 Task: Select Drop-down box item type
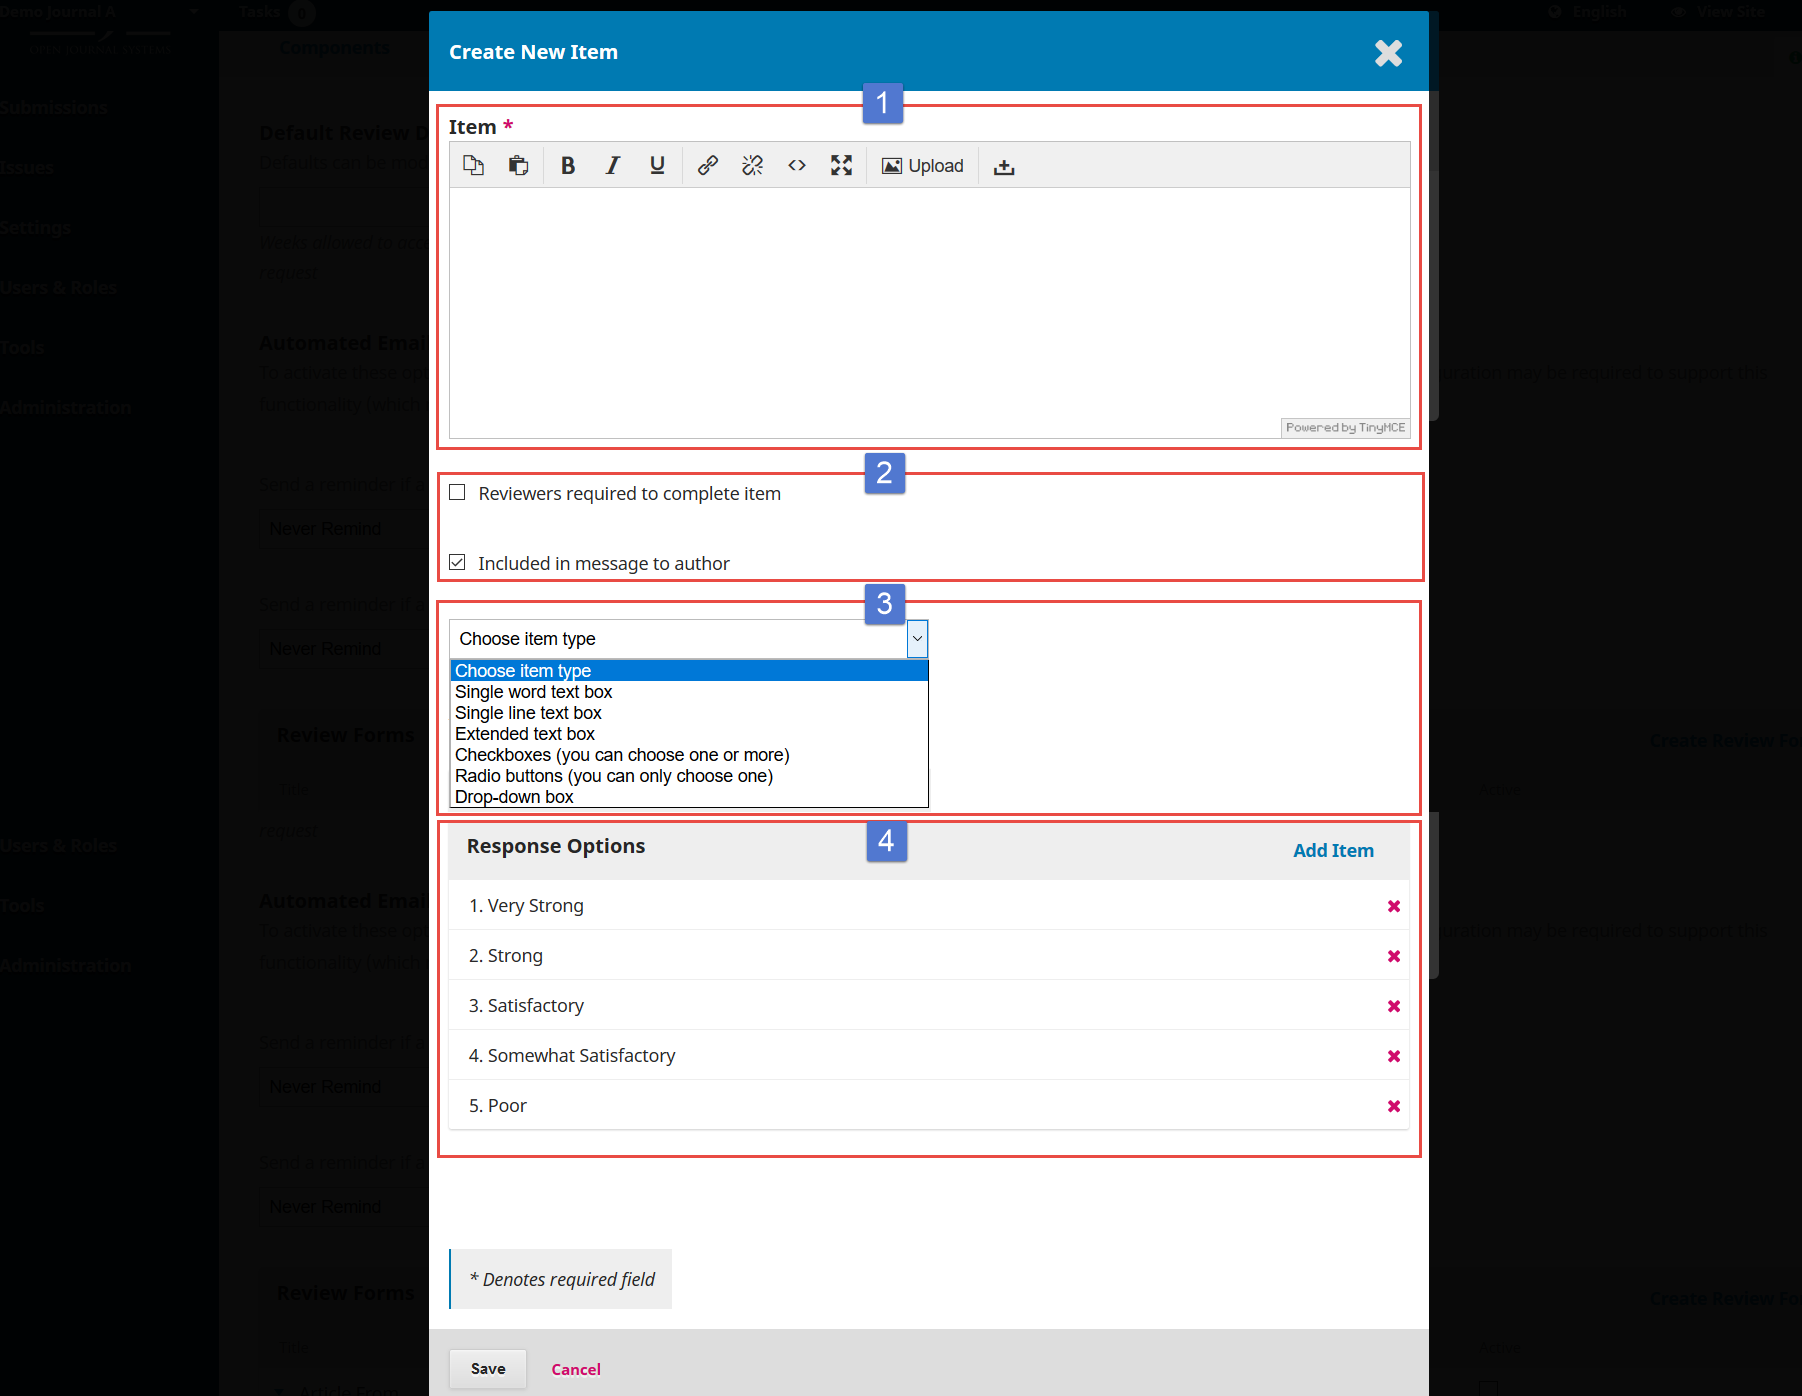point(513,797)
